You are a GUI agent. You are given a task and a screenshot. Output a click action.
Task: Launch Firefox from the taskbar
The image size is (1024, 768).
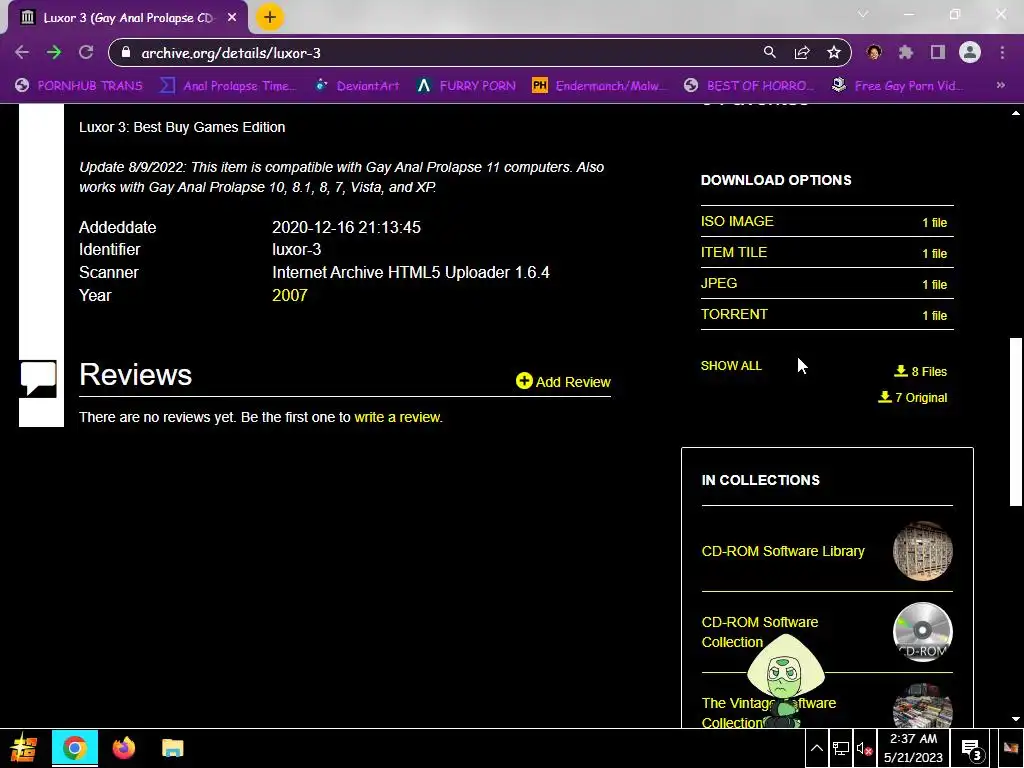[x=123, y=748]
